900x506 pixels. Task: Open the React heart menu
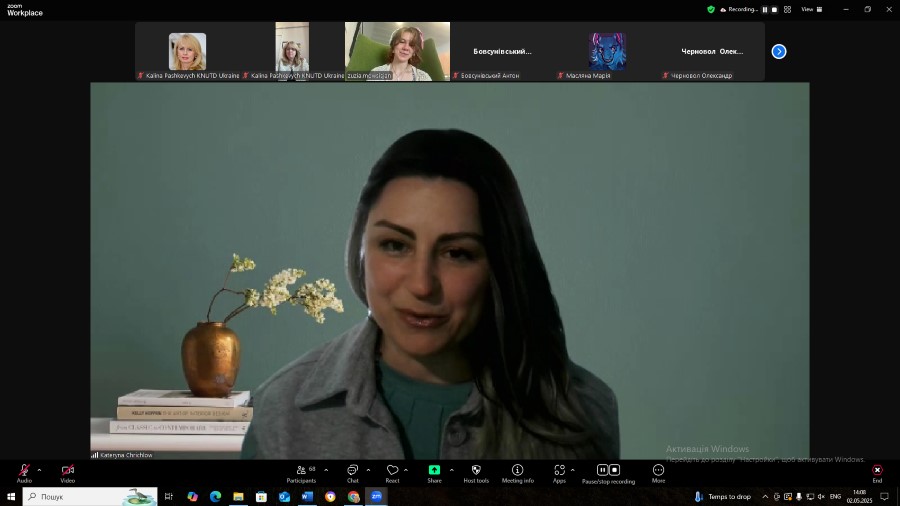[x=393, y=473]
